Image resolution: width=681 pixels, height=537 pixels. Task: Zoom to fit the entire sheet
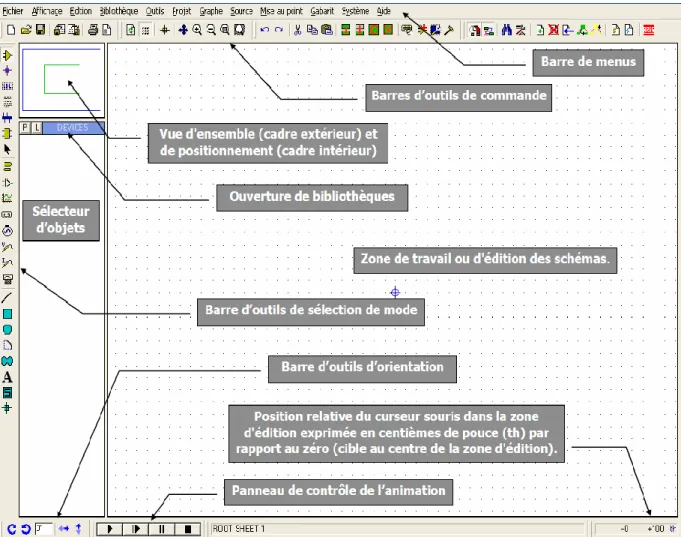tap(225, 30)
